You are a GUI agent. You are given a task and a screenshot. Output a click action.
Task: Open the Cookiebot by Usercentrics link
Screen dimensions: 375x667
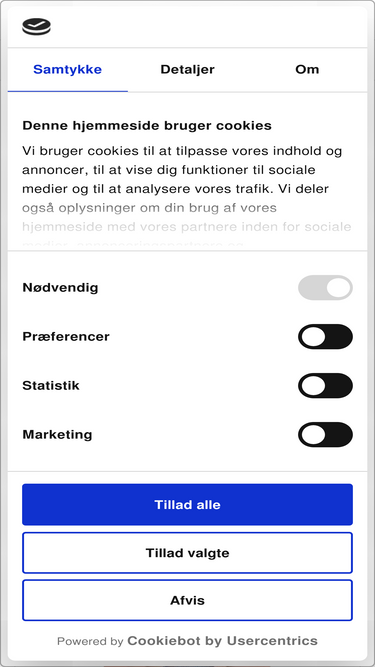(x=222, y=641)
